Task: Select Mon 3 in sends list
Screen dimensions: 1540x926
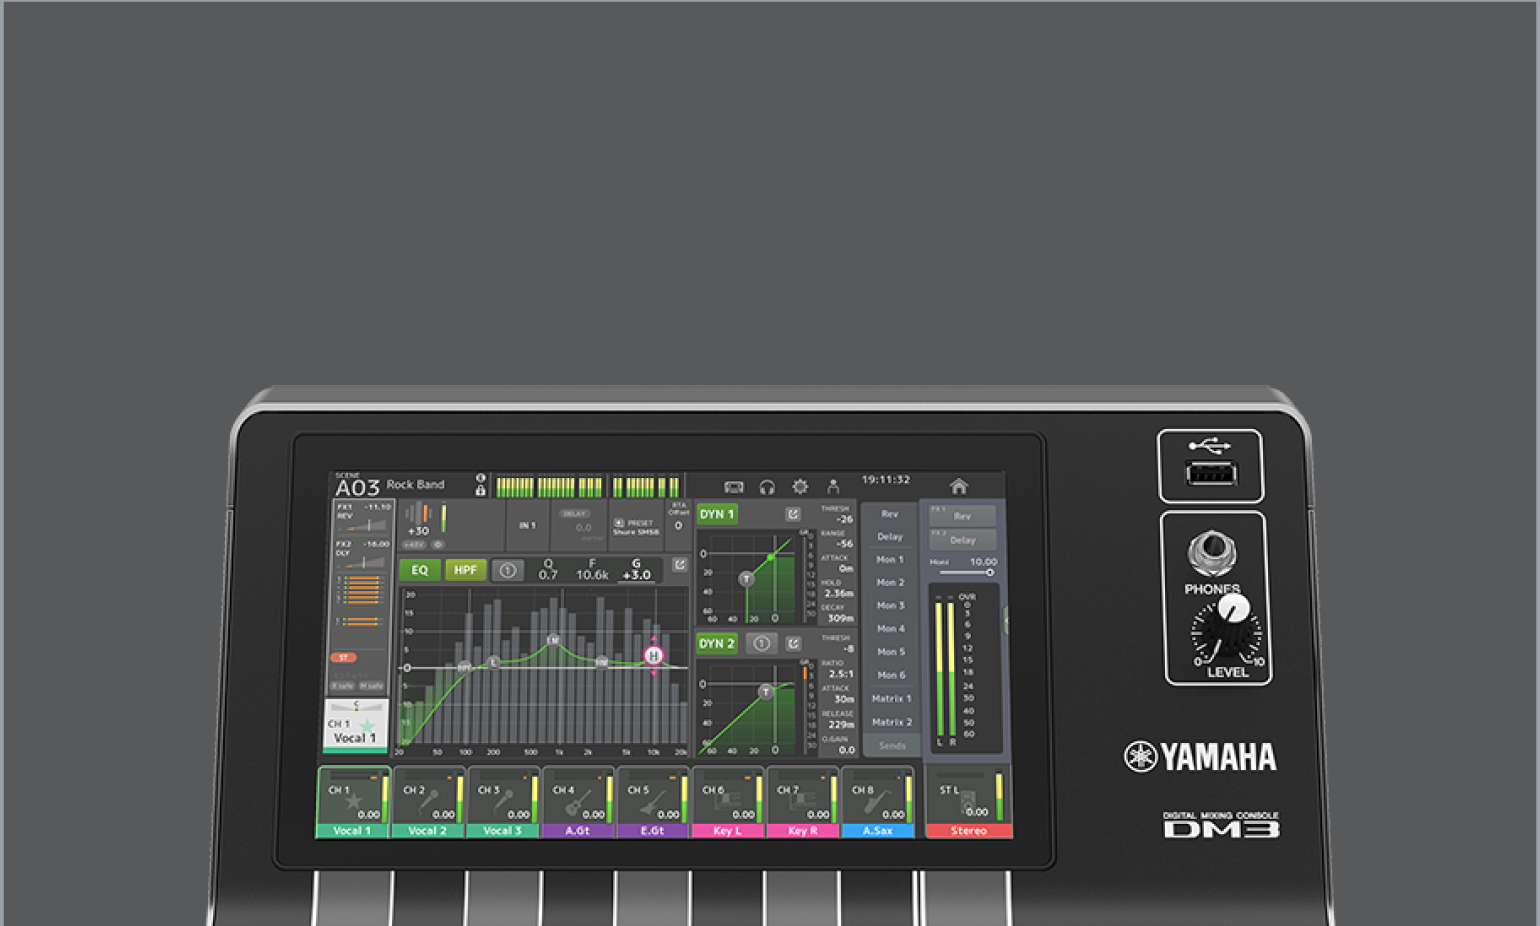Action: (890, 606)
